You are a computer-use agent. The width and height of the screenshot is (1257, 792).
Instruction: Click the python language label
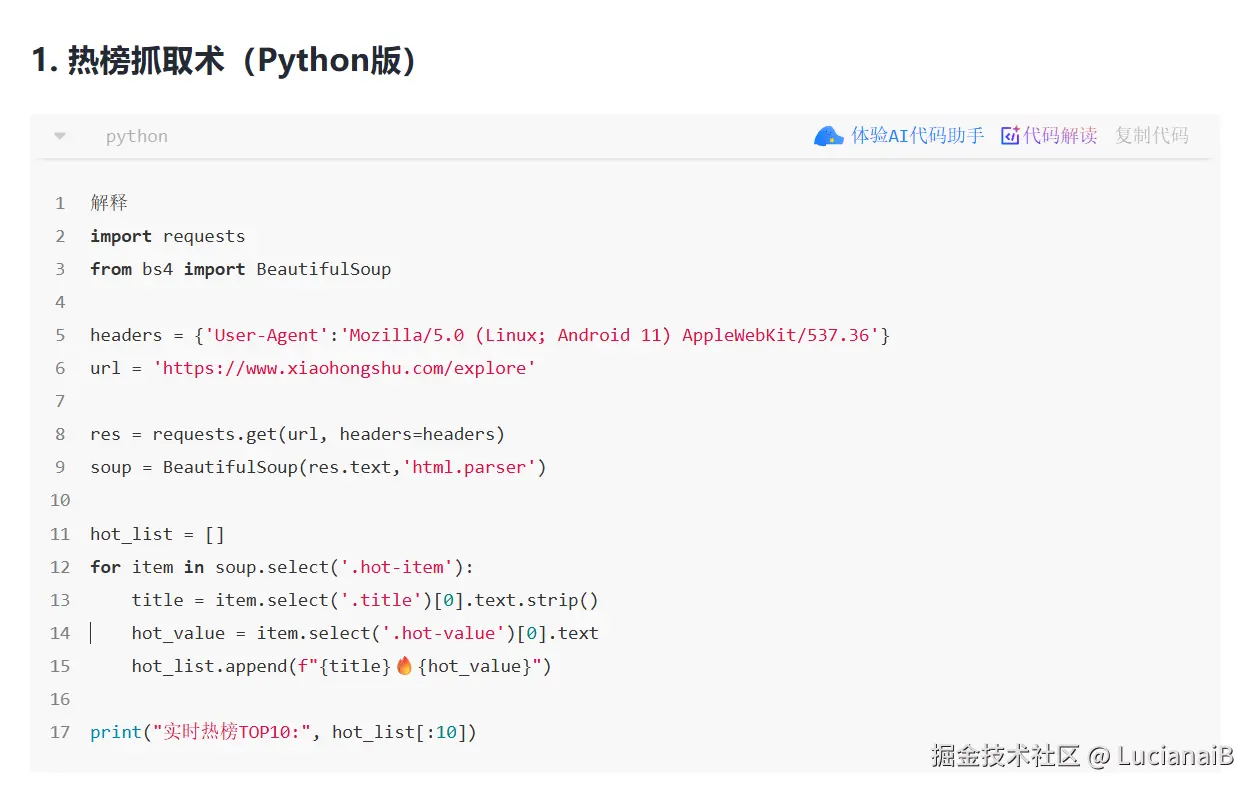[136, 136]
